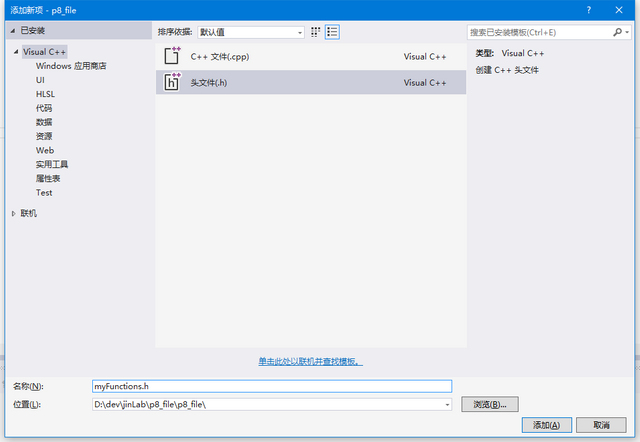The image size is (640, 442).
Task: Select the 资源 category
Action: pyautogui.click(x=44, y=136)
